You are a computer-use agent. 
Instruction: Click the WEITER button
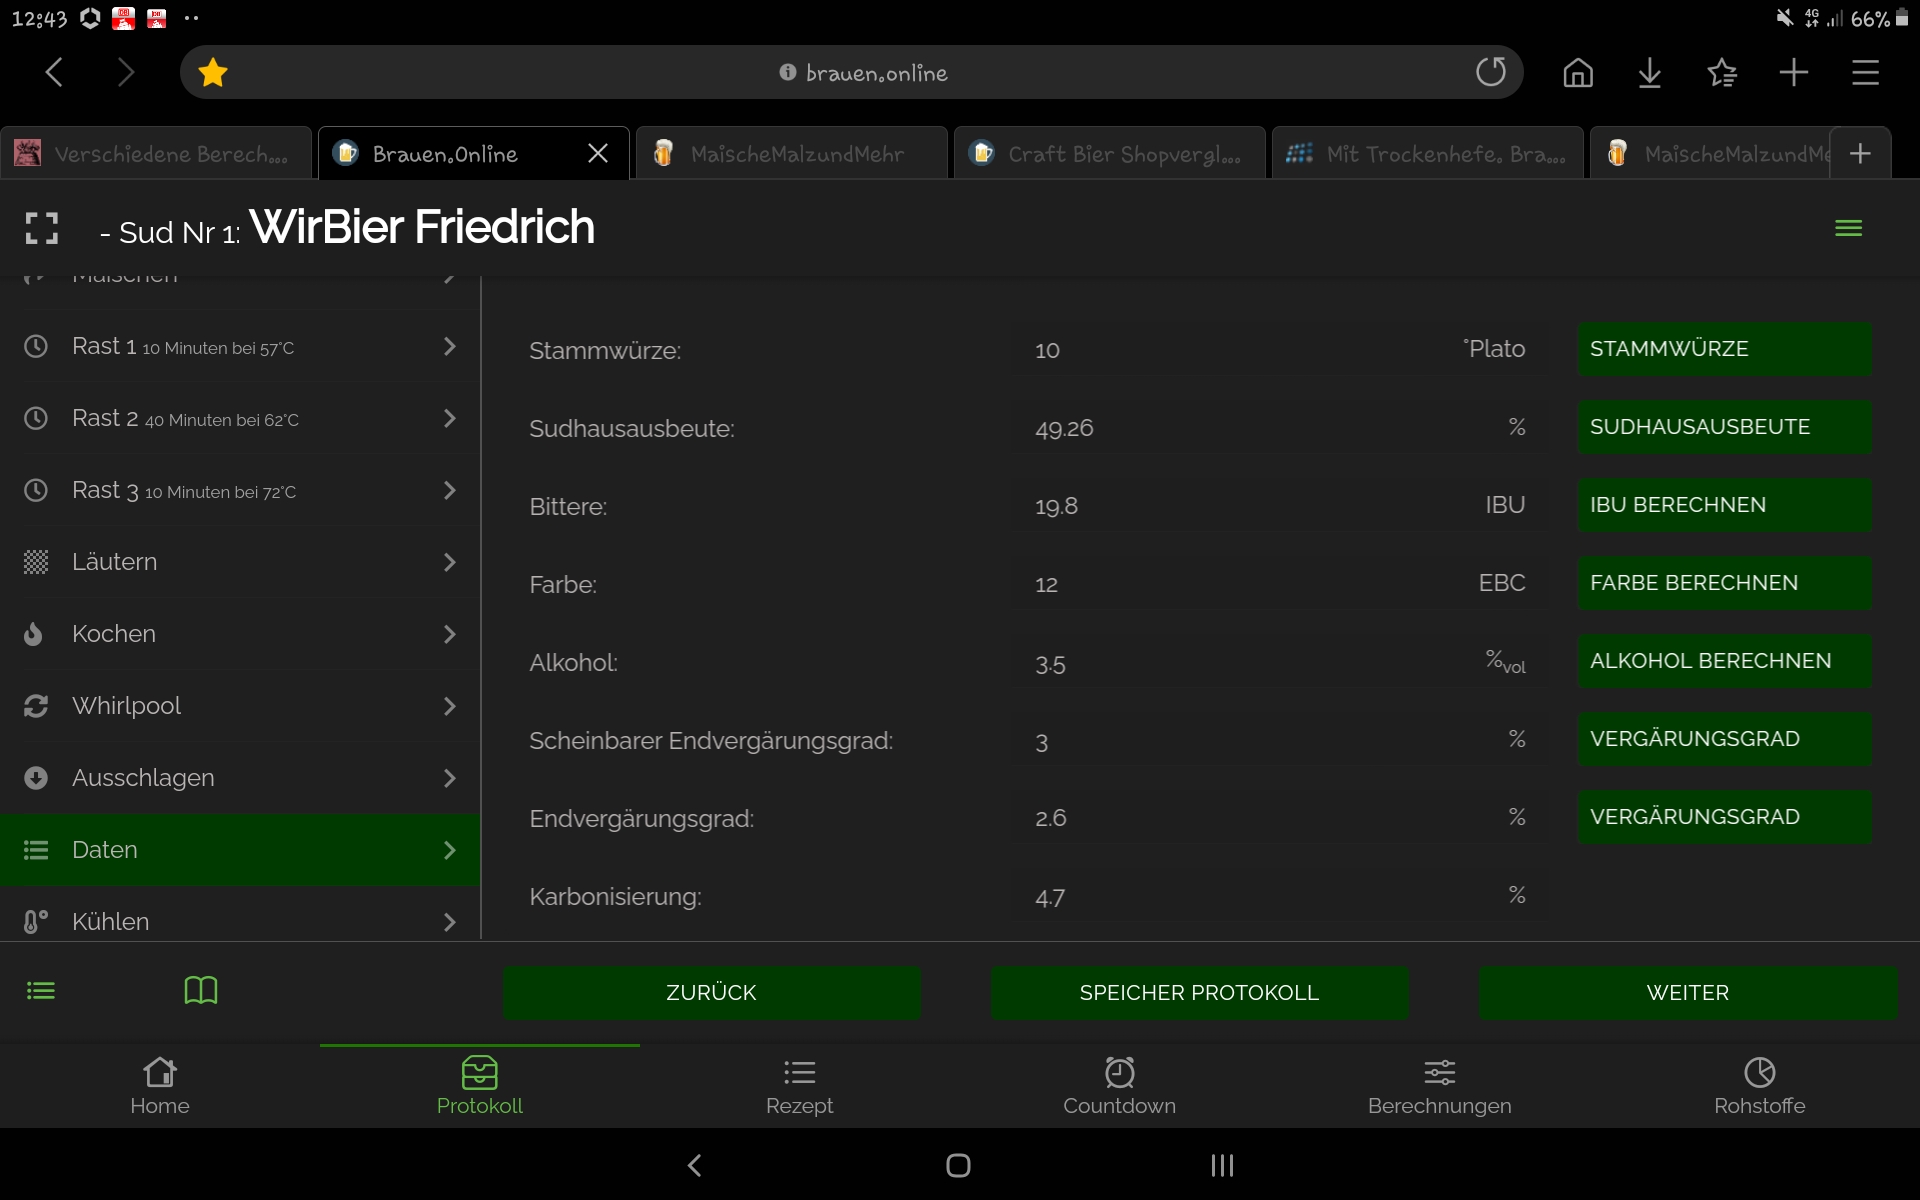coord(1687,993)
